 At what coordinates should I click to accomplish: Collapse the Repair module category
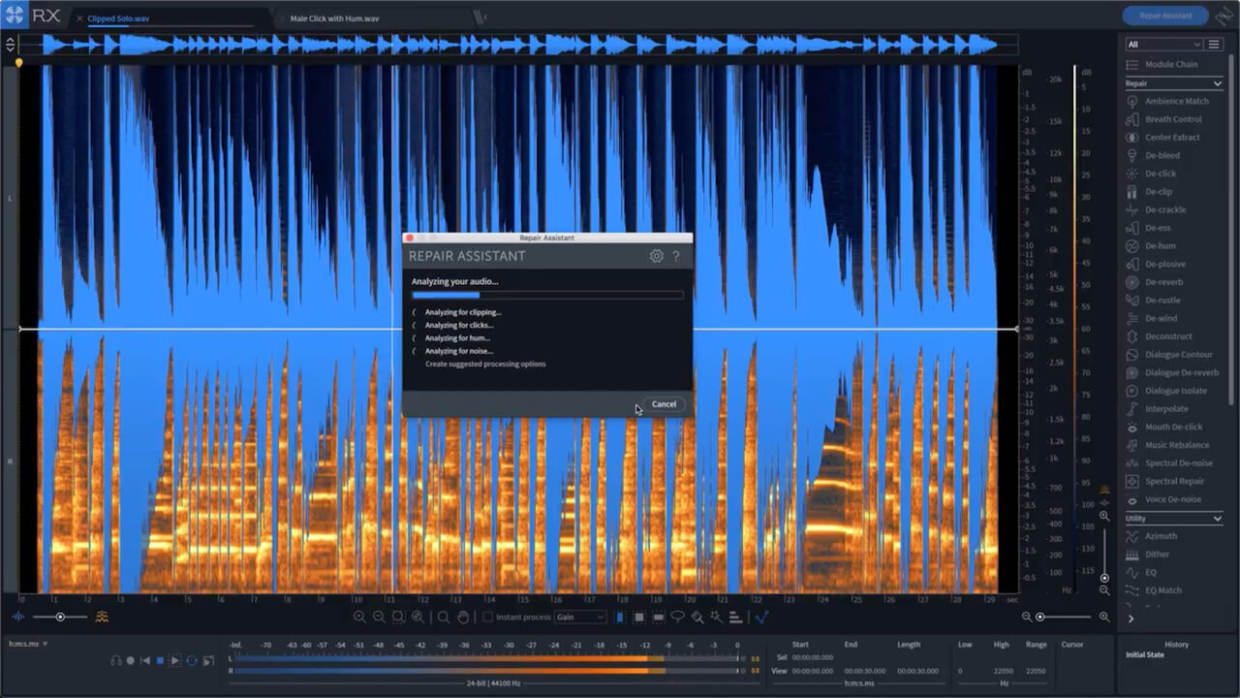tap(1217, 83)
